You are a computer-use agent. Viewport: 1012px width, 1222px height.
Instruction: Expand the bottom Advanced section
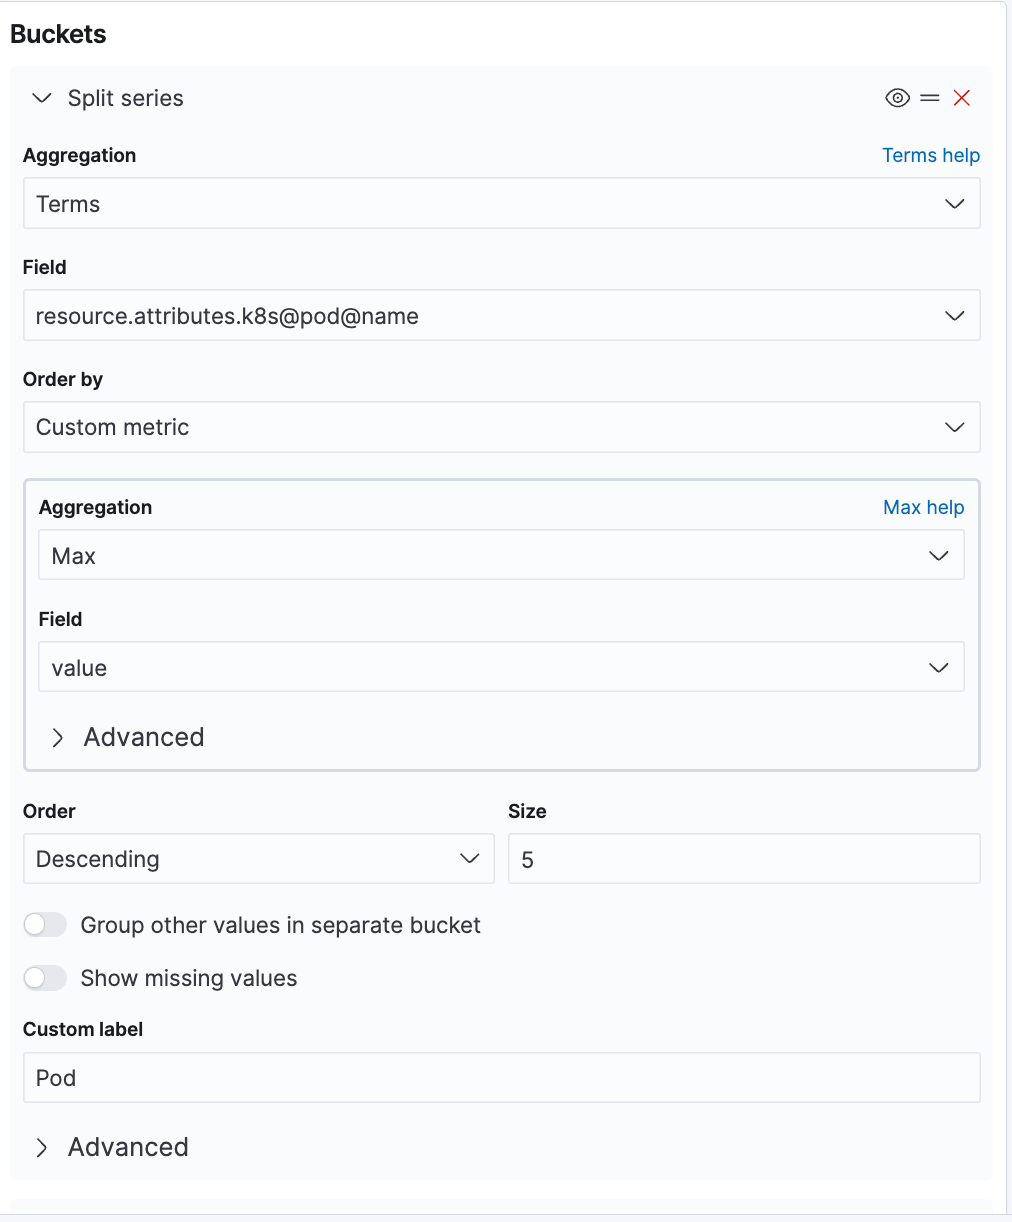[x=111, y=1147]
